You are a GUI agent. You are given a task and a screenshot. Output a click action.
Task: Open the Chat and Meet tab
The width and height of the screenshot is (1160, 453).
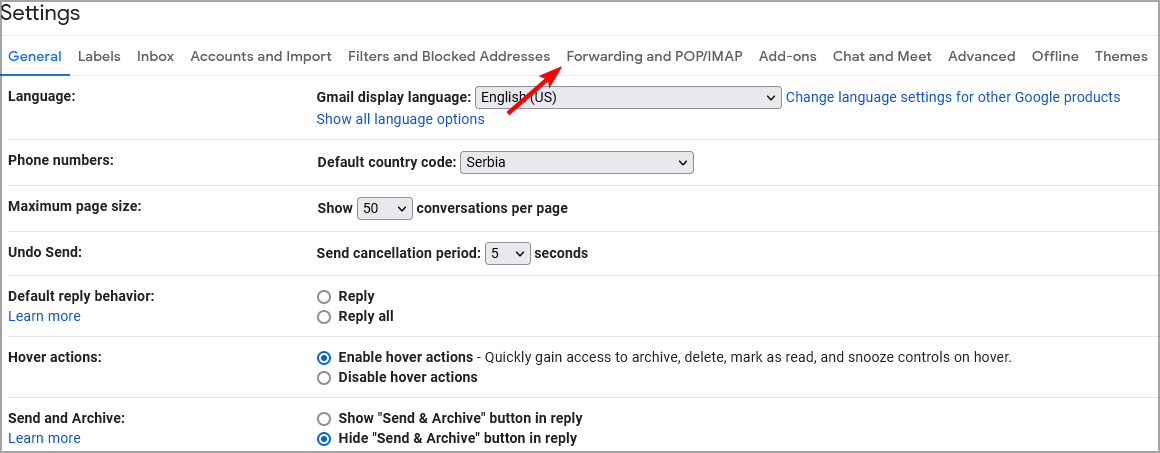click(883, 56)
